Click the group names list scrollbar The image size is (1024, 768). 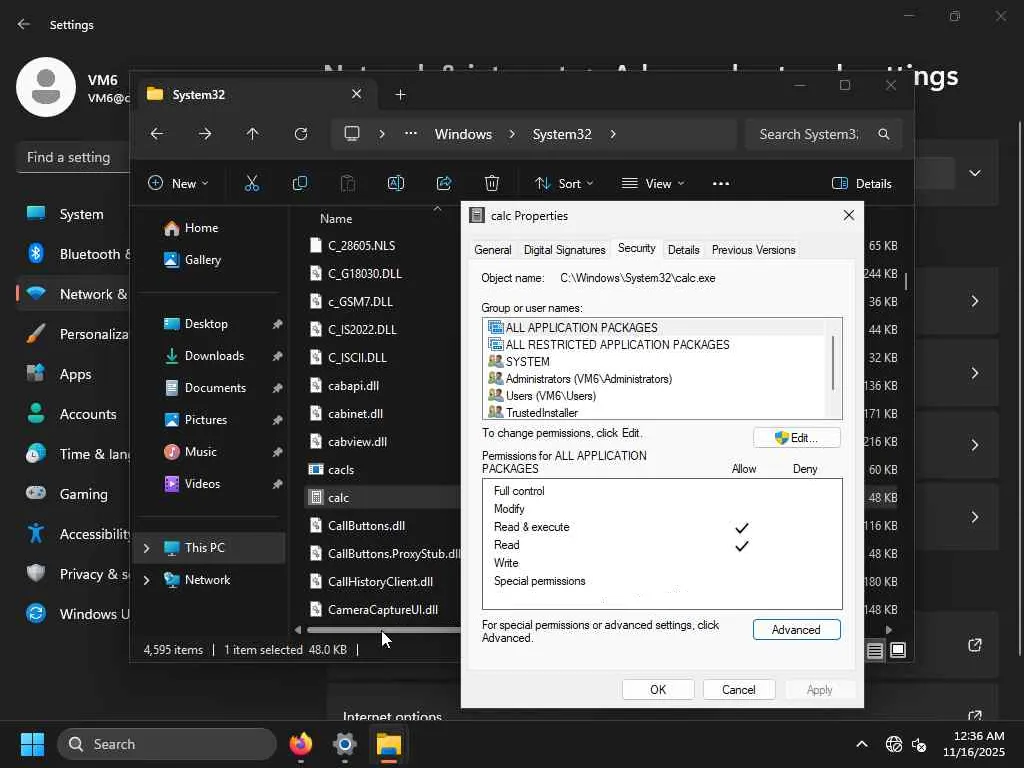pos(833,364)
